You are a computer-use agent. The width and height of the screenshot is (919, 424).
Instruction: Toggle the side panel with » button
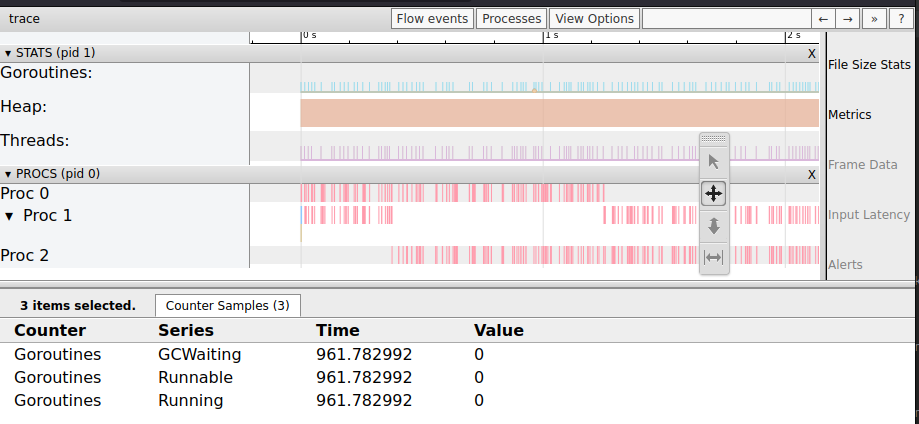[x=874, y=19]
